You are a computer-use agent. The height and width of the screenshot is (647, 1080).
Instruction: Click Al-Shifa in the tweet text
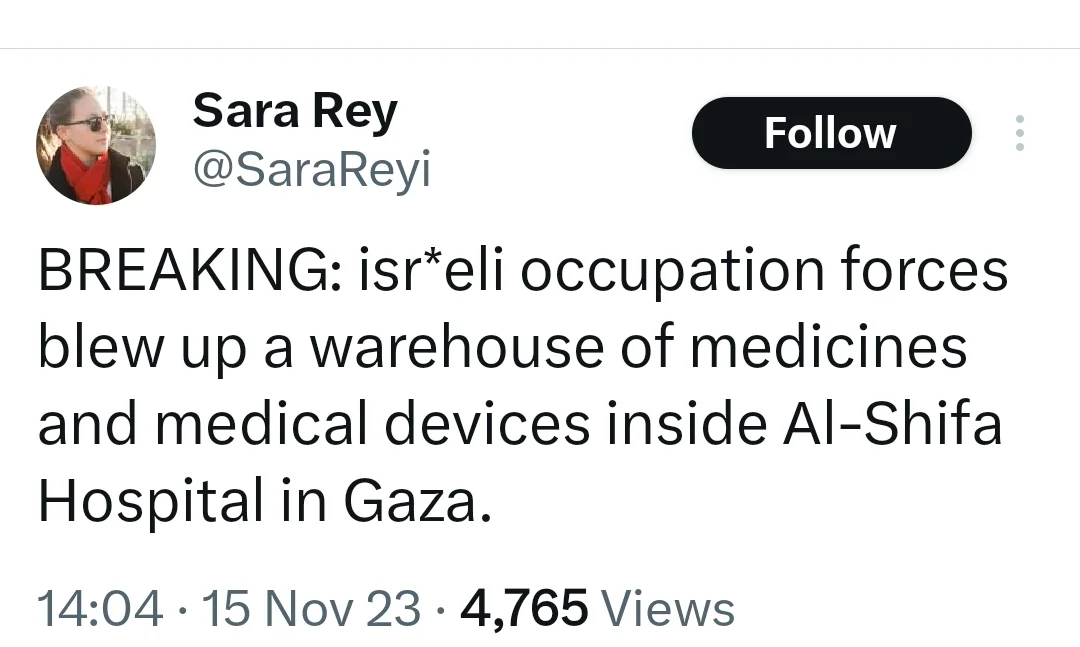click(892, 424)
